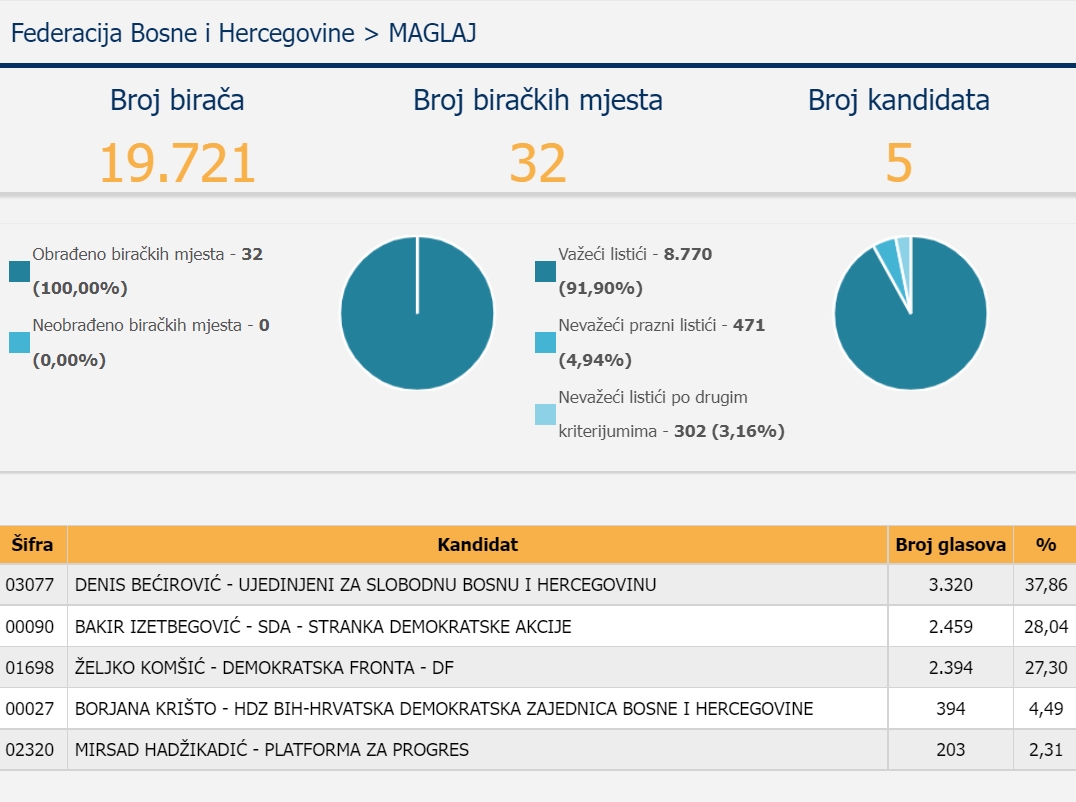Sort by the Kandidat column header
Viewport: 1076px width, 802px height.
(x=477, y=545)
